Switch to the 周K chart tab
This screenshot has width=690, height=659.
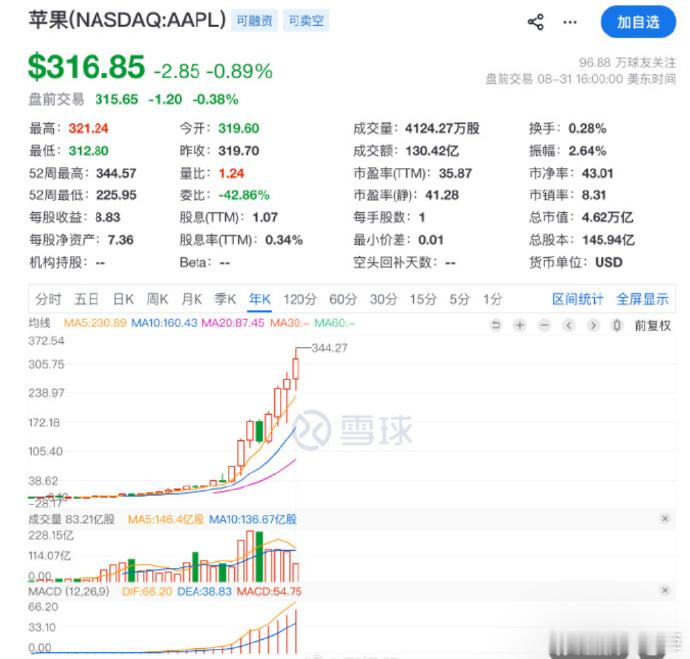click(157, 299)
